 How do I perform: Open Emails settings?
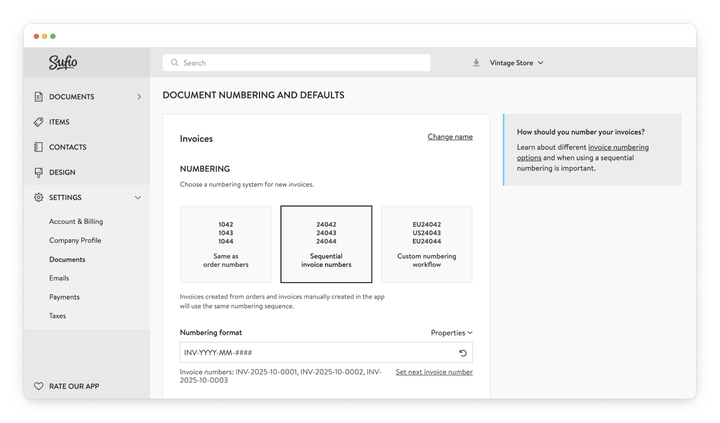(59, 278)
